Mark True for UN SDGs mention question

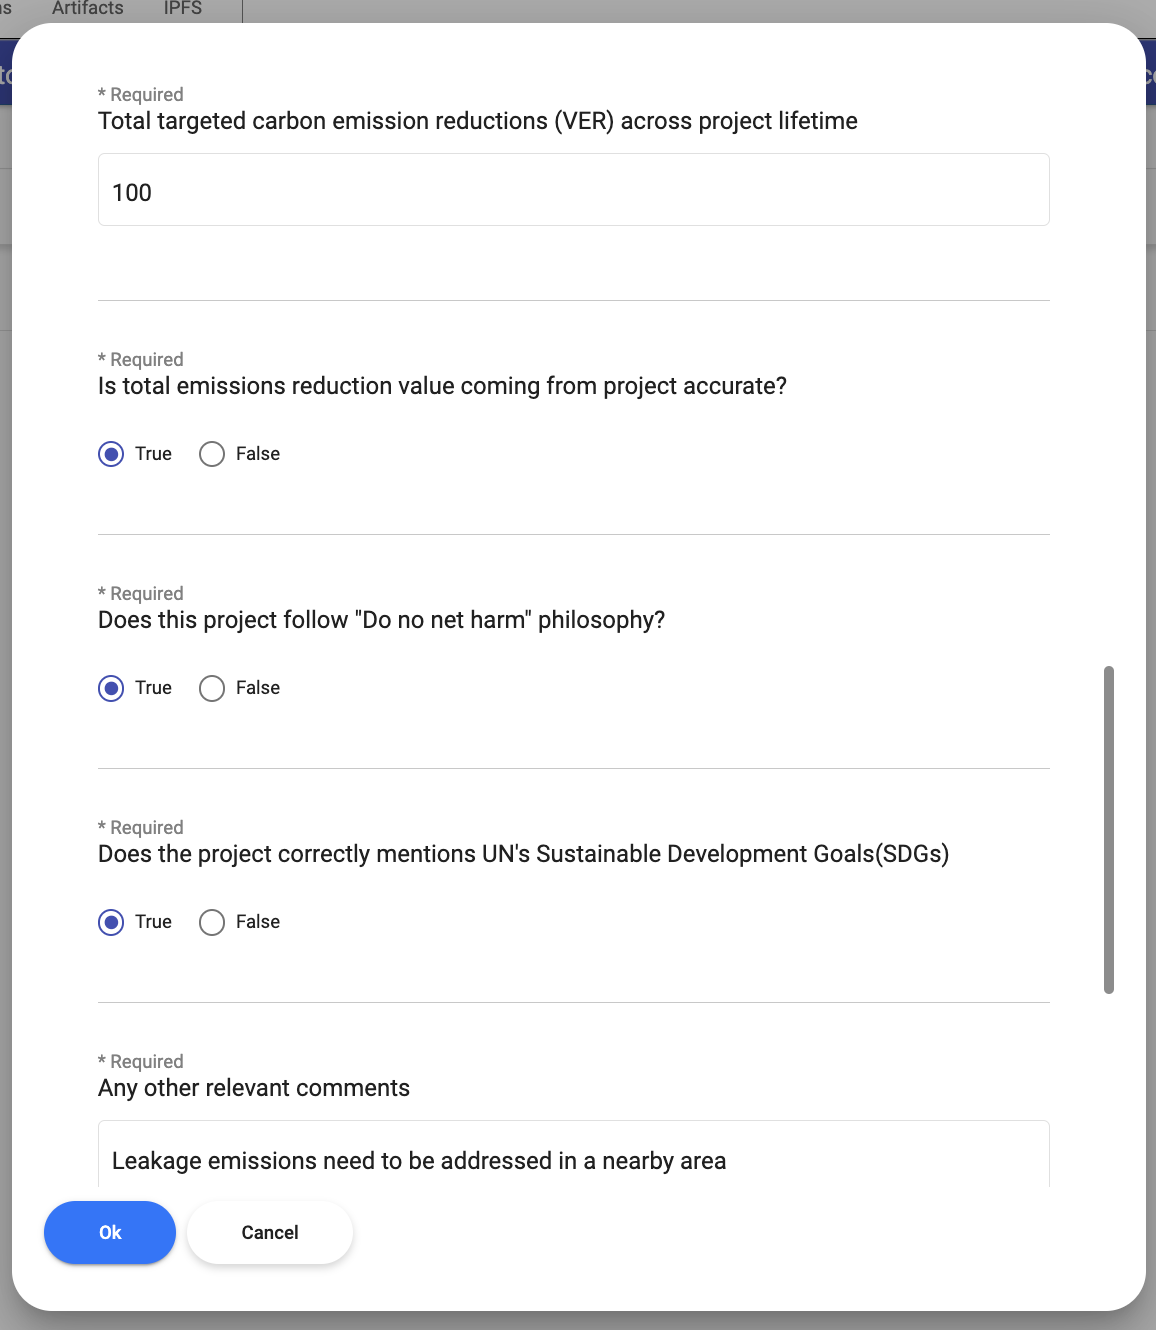point(112,922)
